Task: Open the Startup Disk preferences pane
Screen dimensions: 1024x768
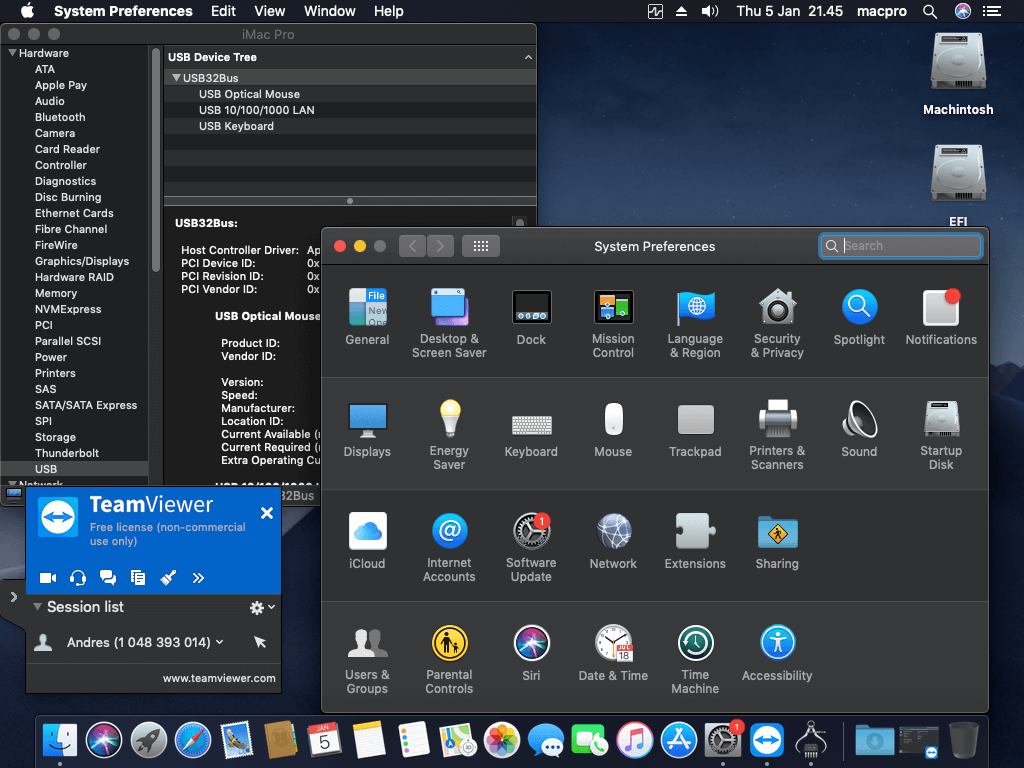Action: point(941,435)
